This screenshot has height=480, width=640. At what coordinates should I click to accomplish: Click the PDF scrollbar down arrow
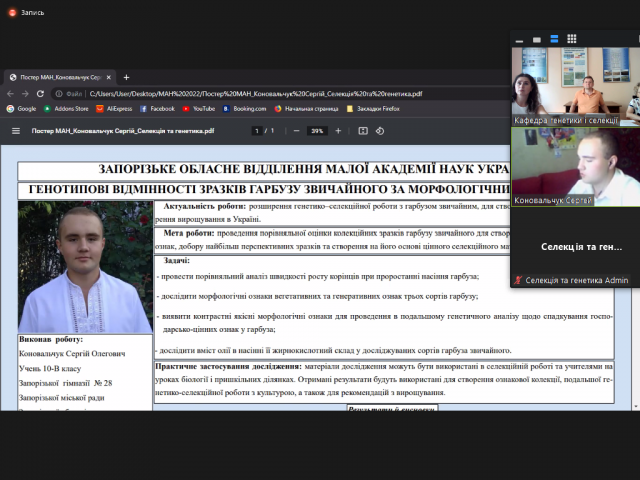(636, 407)
